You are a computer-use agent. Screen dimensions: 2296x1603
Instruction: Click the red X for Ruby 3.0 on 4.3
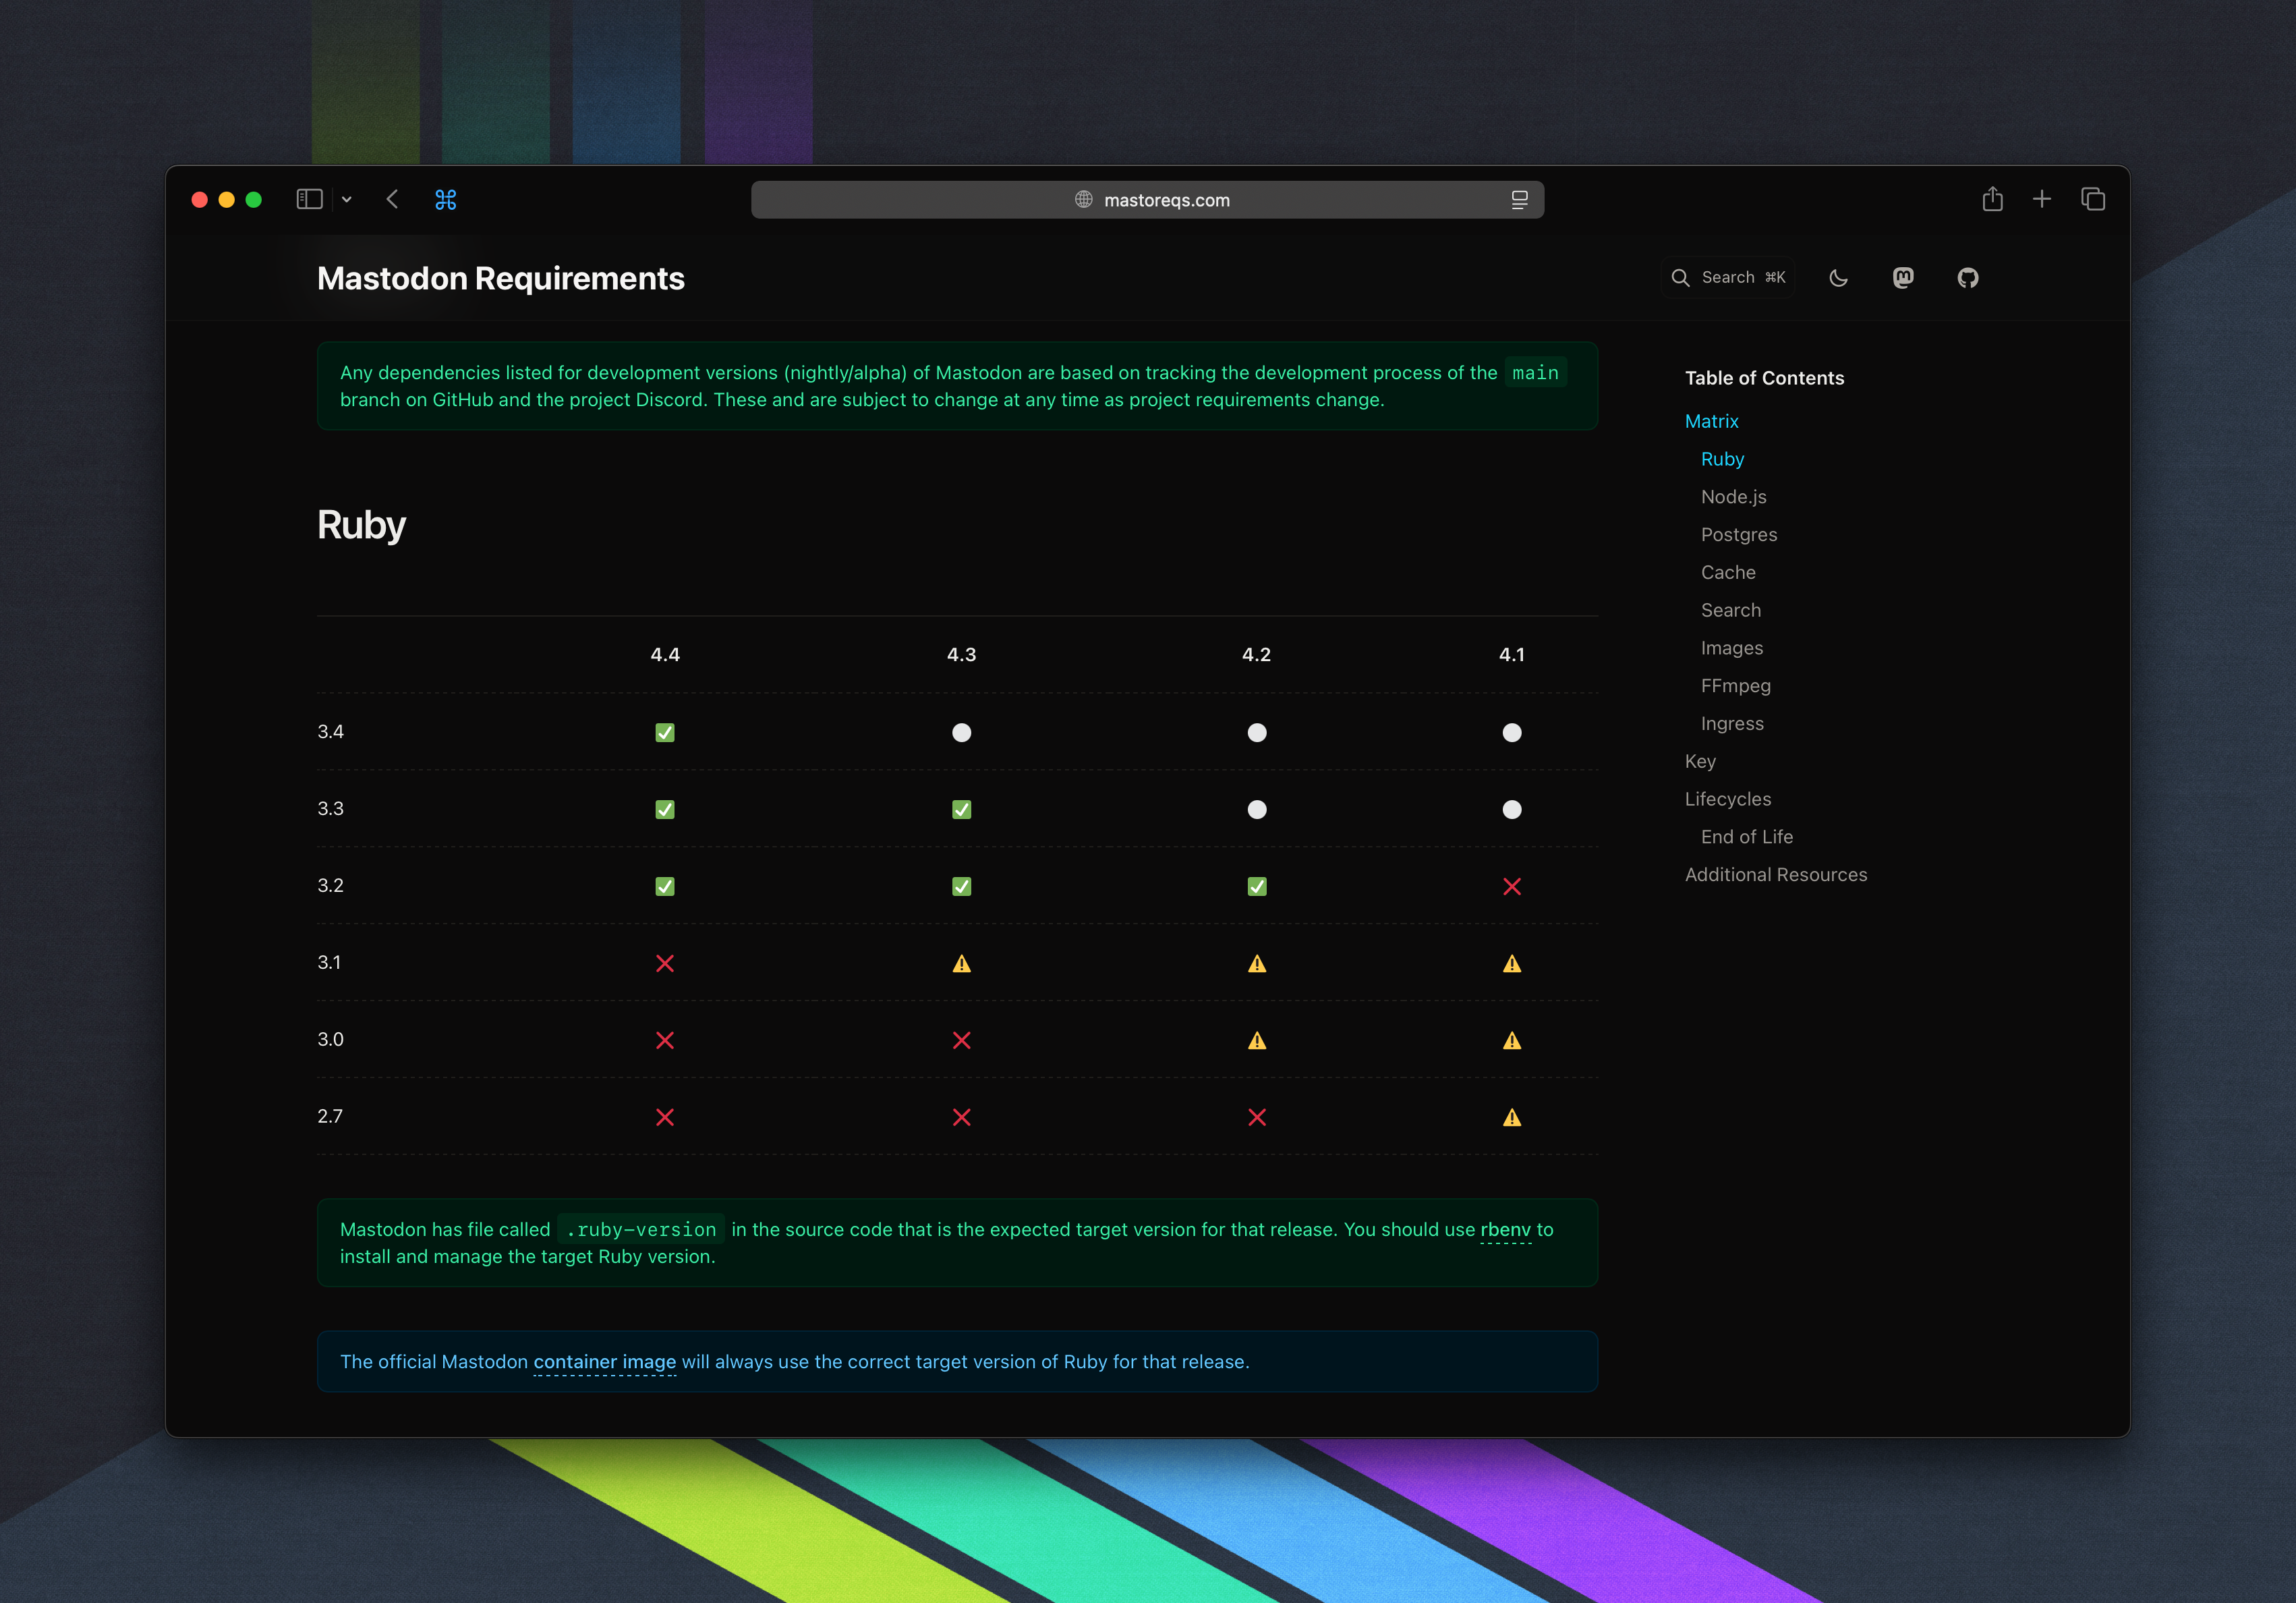tap(961, 1041)
